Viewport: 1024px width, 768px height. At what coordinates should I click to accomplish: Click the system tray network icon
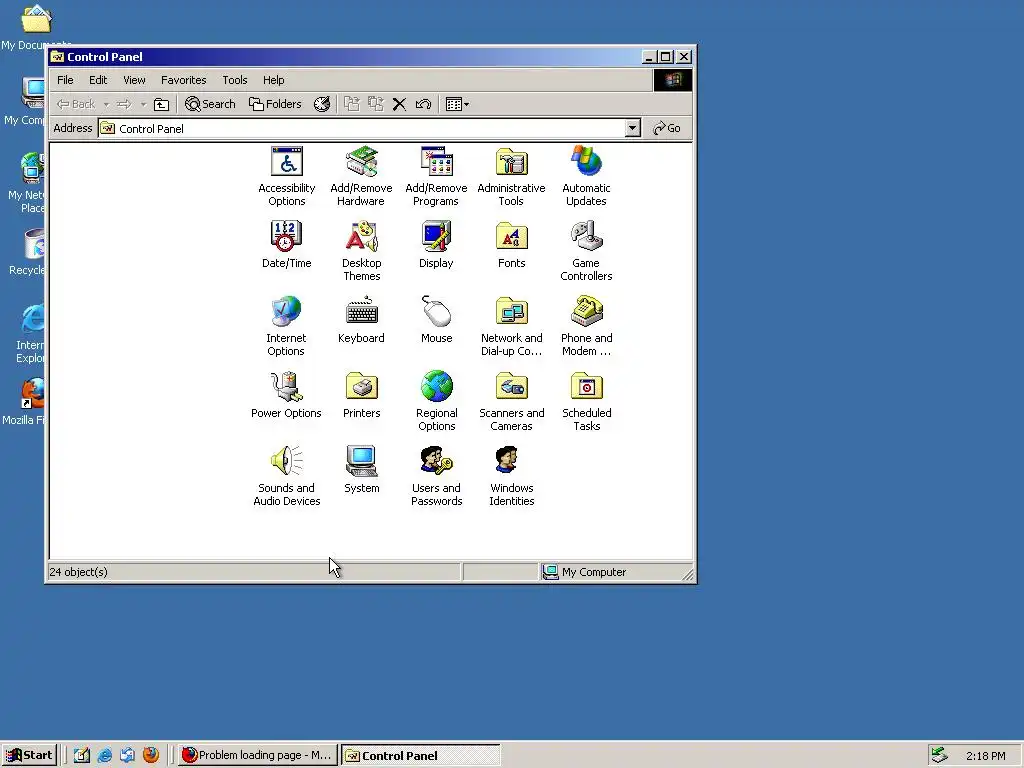[939, 755]
